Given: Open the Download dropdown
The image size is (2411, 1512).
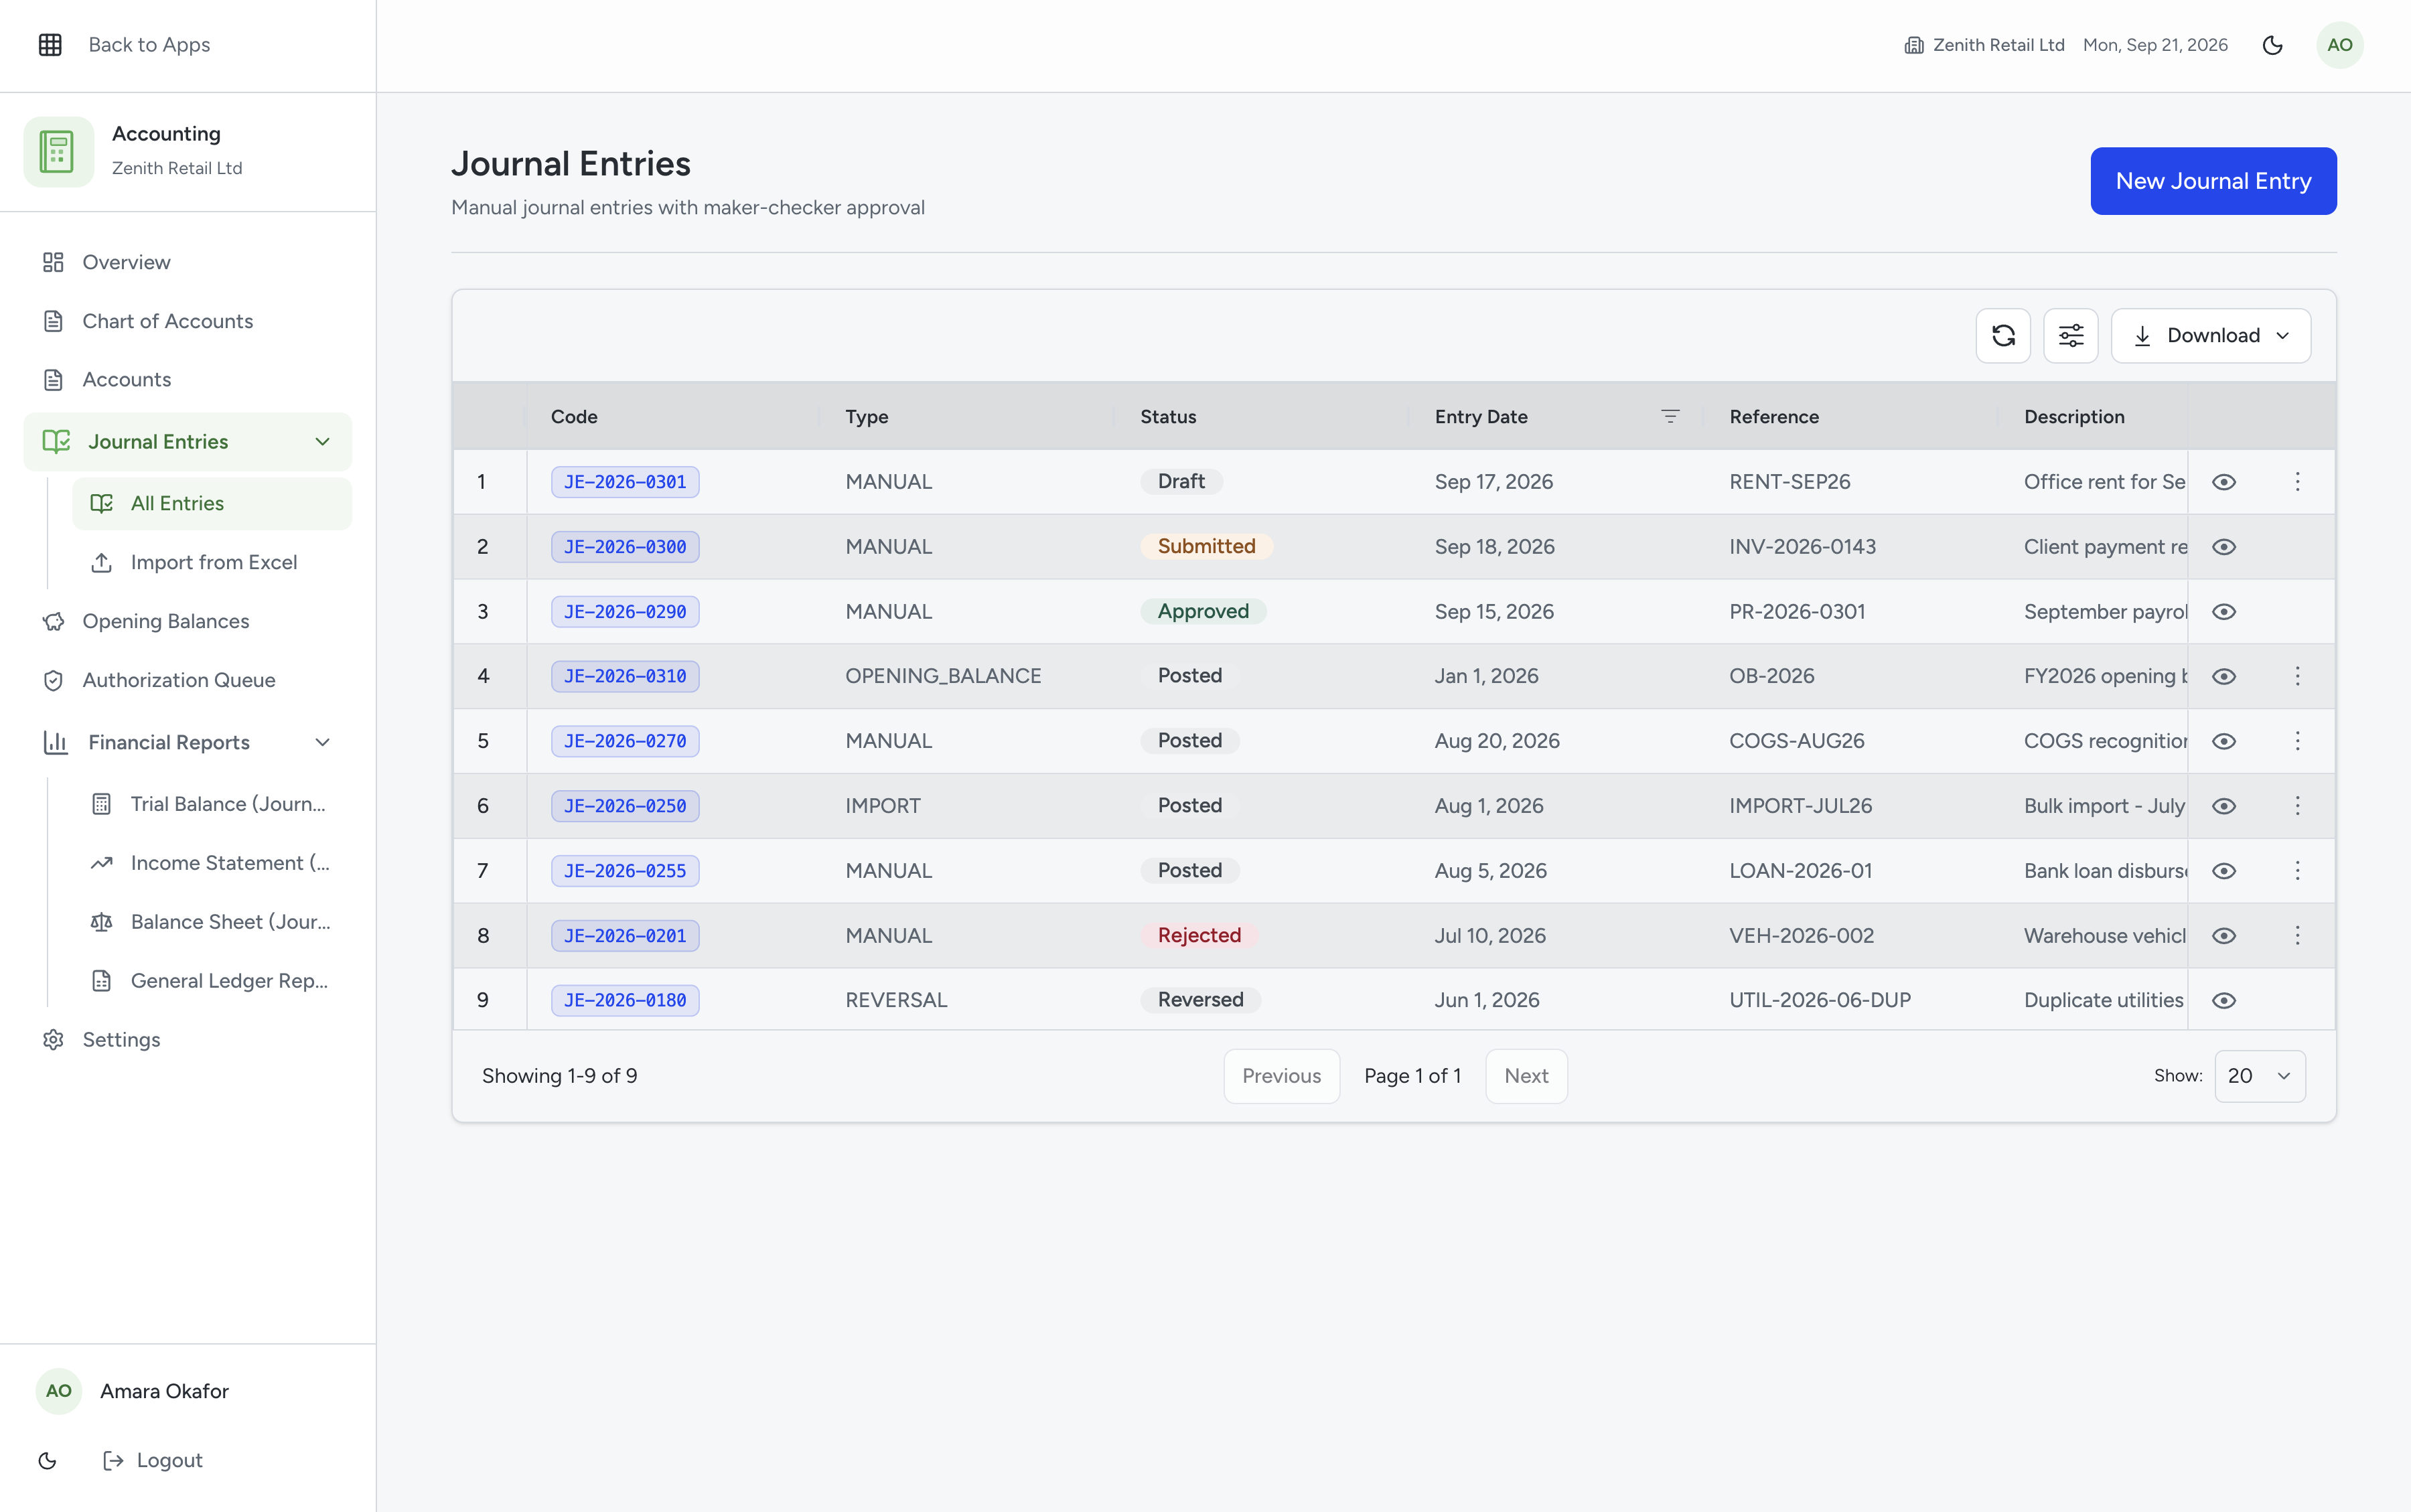Looking at the screenshot, I should tap(2210, 335).
